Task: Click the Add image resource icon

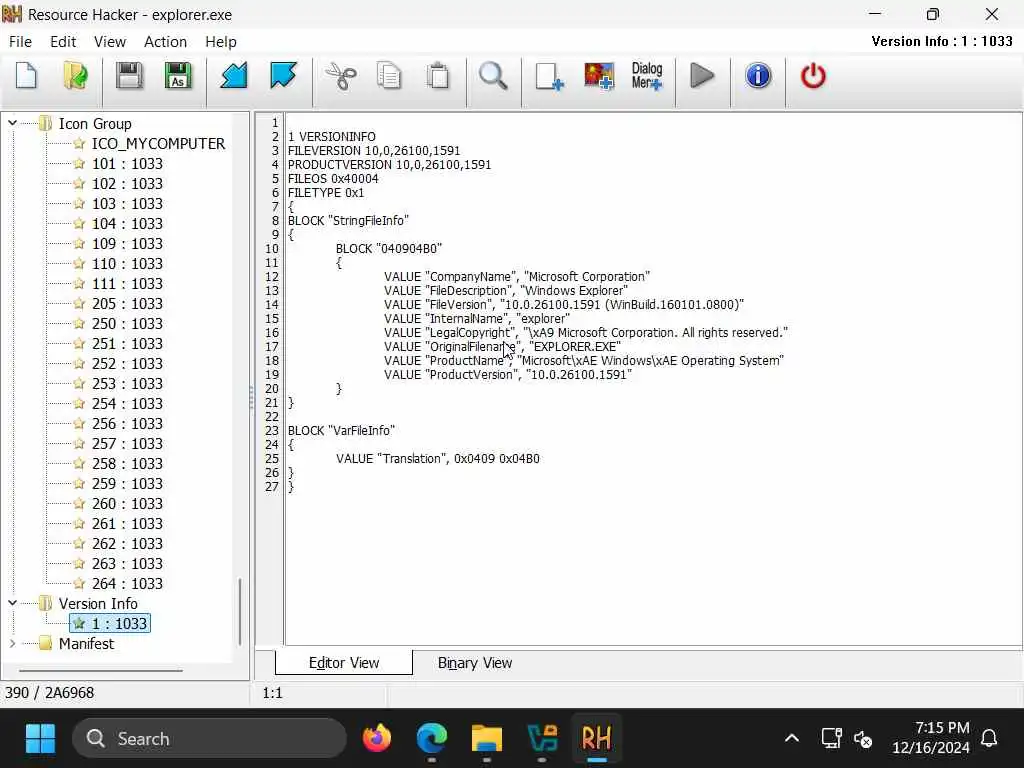Action: [599, 76]
